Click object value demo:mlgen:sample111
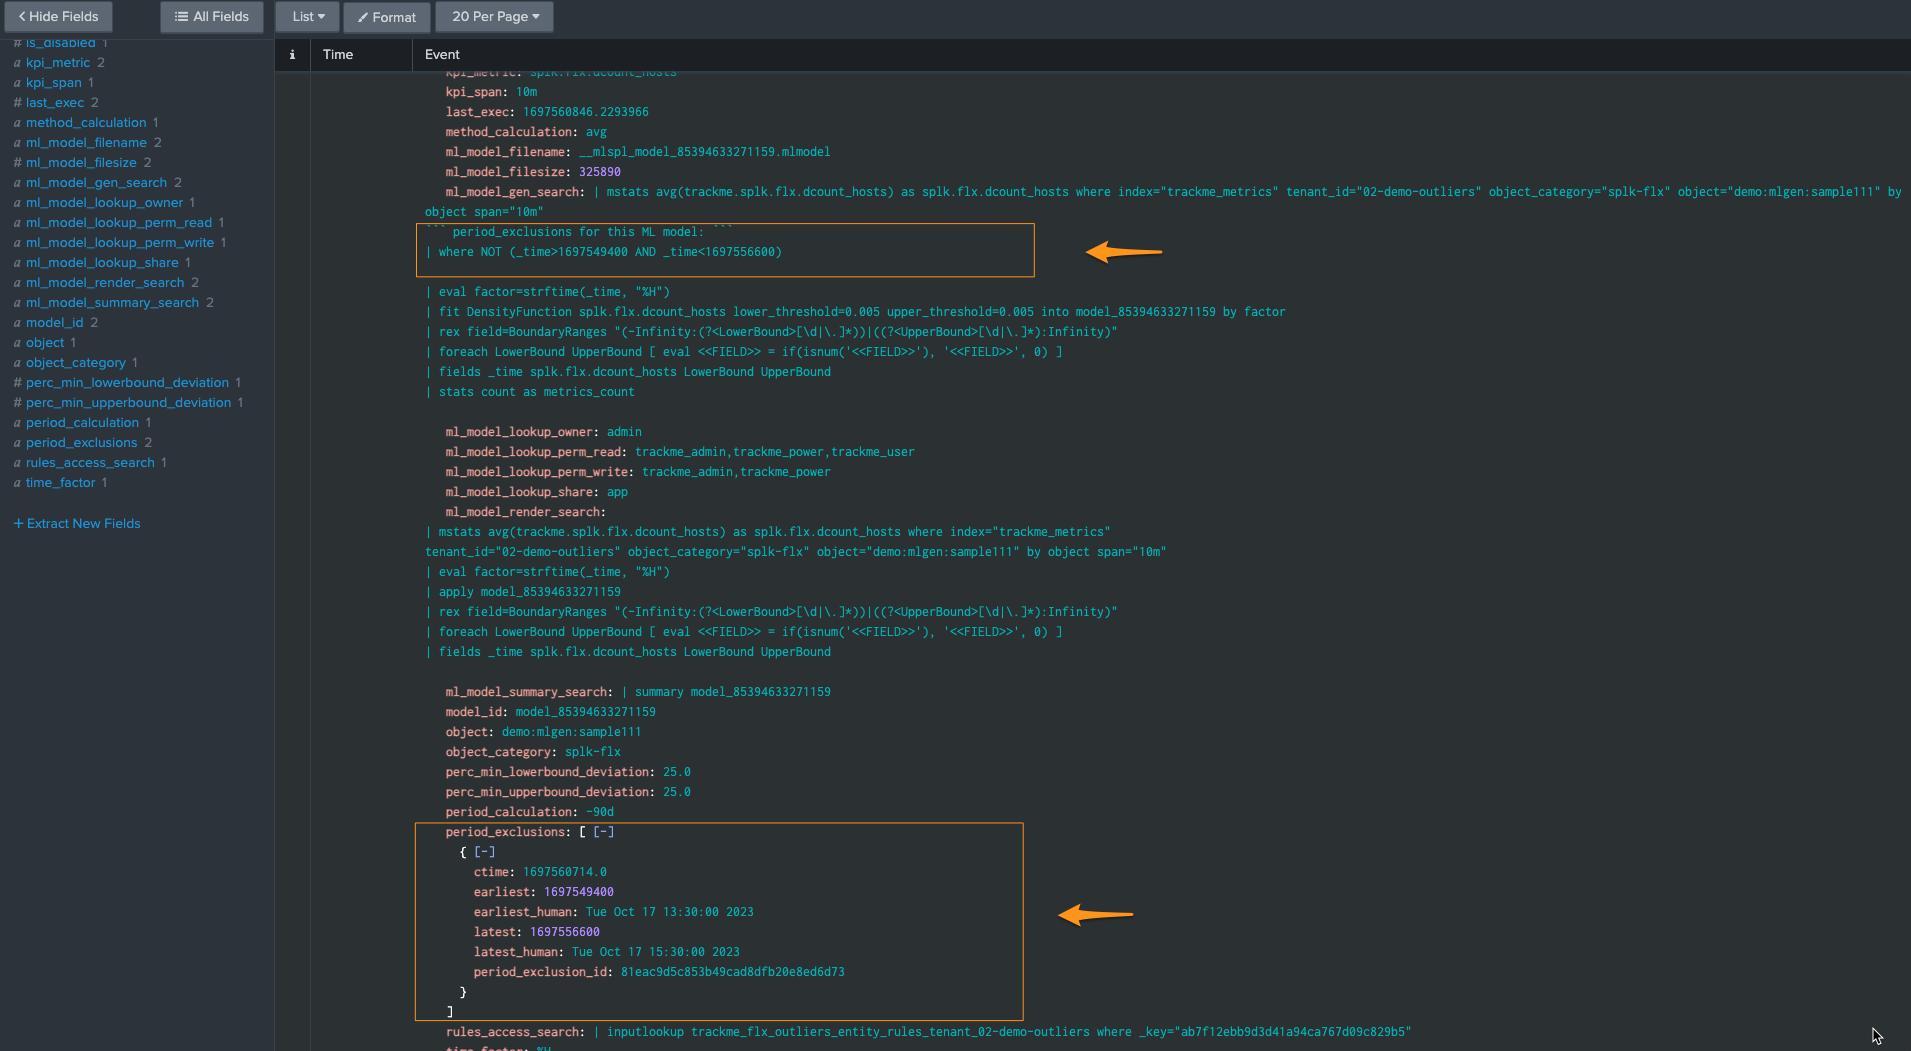1911x1051 pixels. click(x=571, y=732)
